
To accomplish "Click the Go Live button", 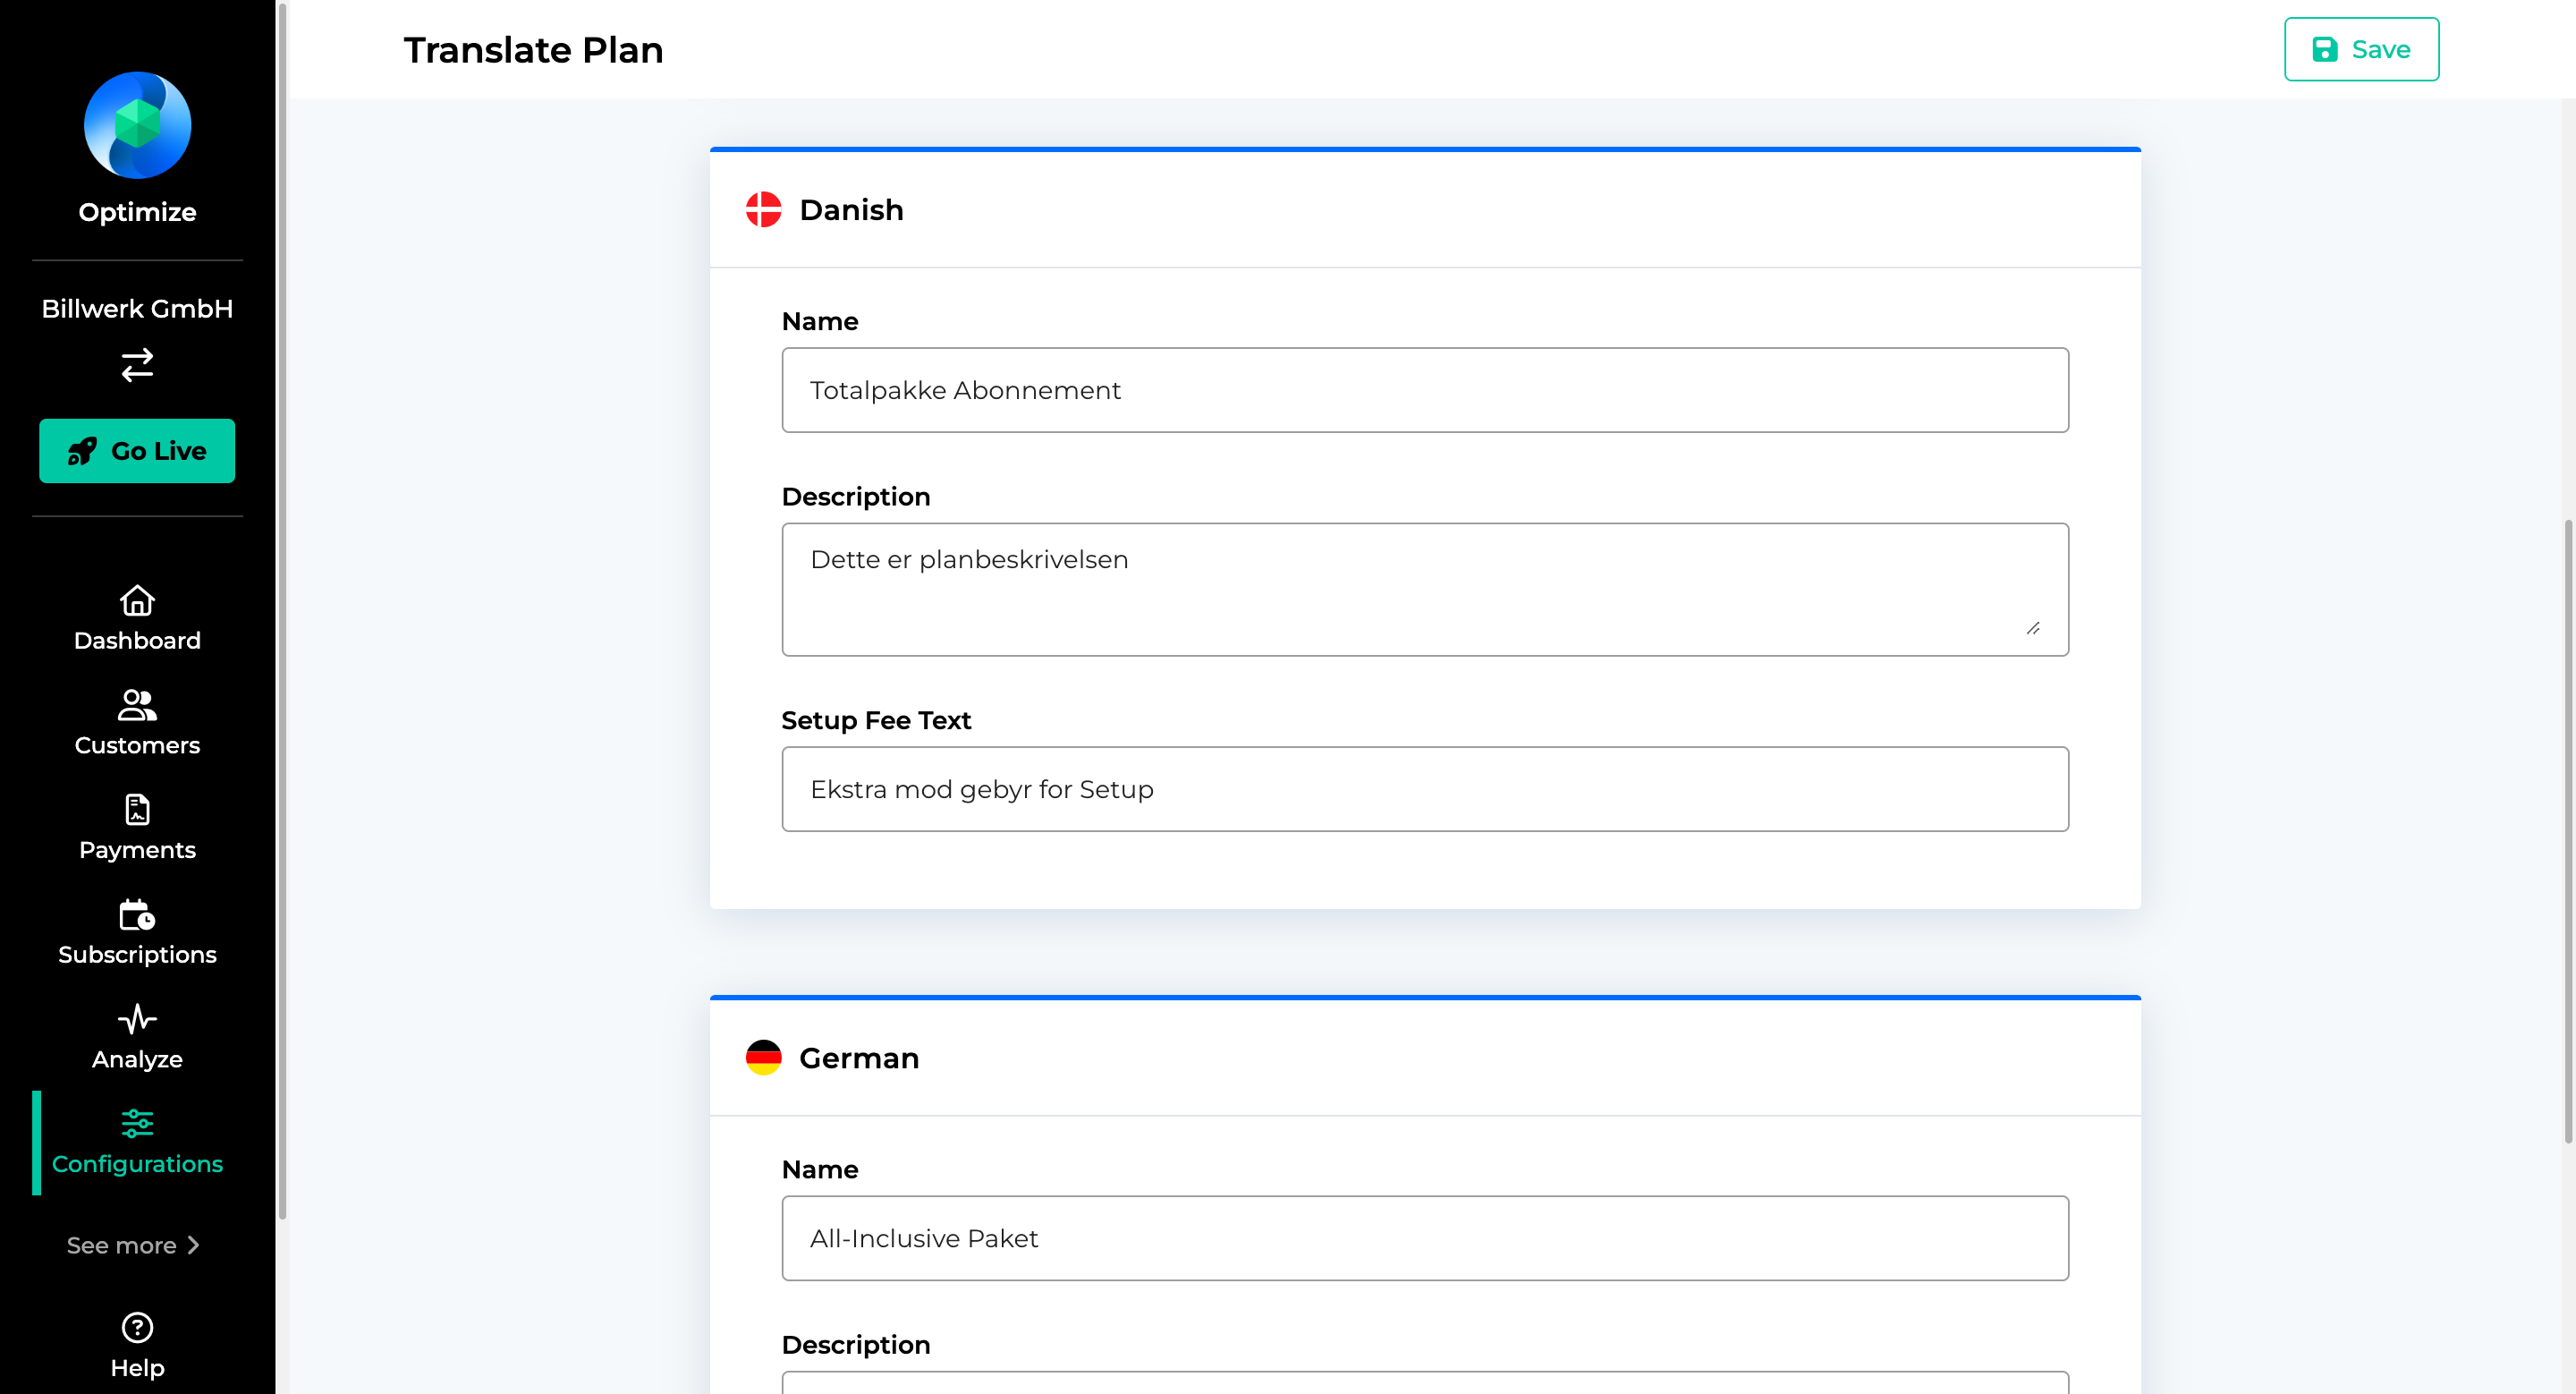I will [x=137, y=451].
